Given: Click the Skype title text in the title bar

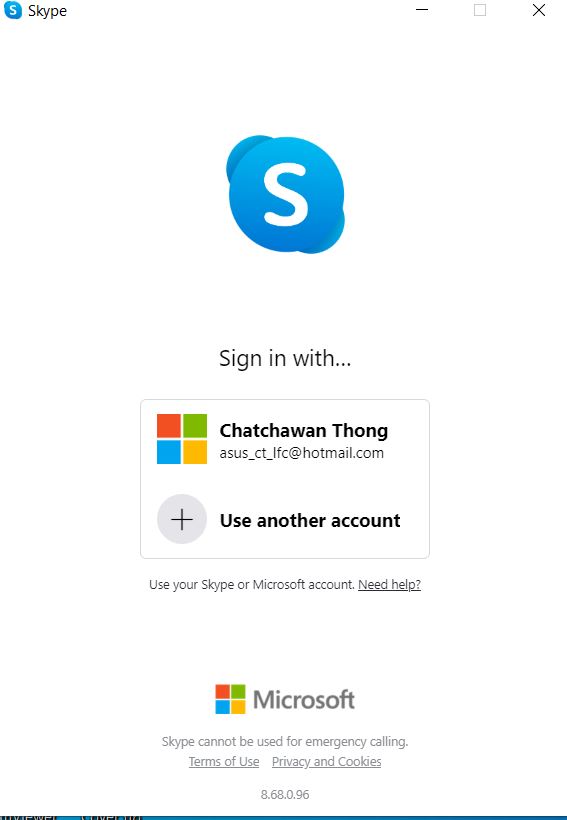Looking at the screenshot, I should point(48,11).
